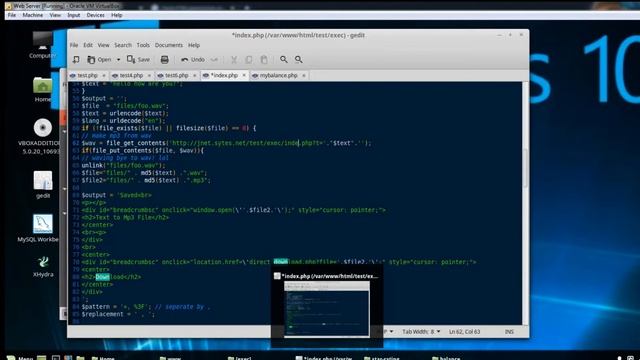The width and height of the screenshot is (640, 360).
Task: Close the test.php tab
Action: 104,76
